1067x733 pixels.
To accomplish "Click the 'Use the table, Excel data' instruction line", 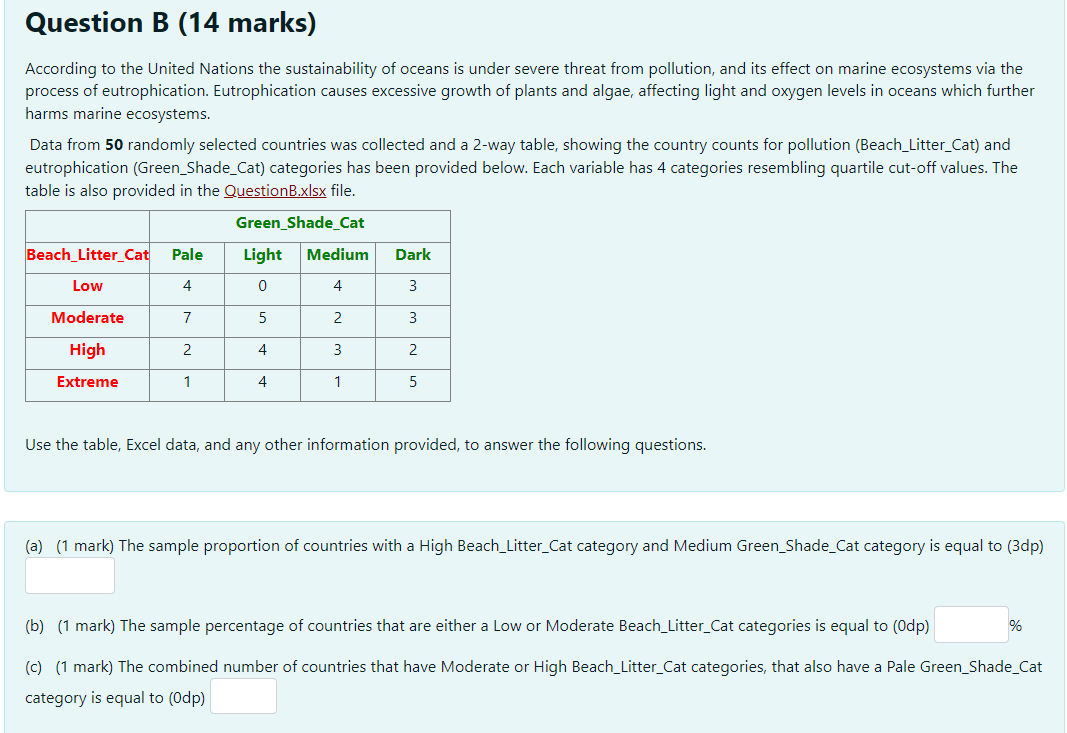I will pyautogui.click(x=365, y=445).
